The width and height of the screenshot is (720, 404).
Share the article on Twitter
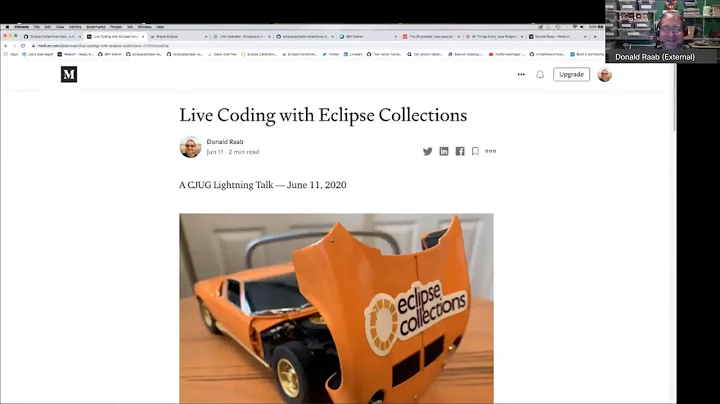[x=428, y=151]
